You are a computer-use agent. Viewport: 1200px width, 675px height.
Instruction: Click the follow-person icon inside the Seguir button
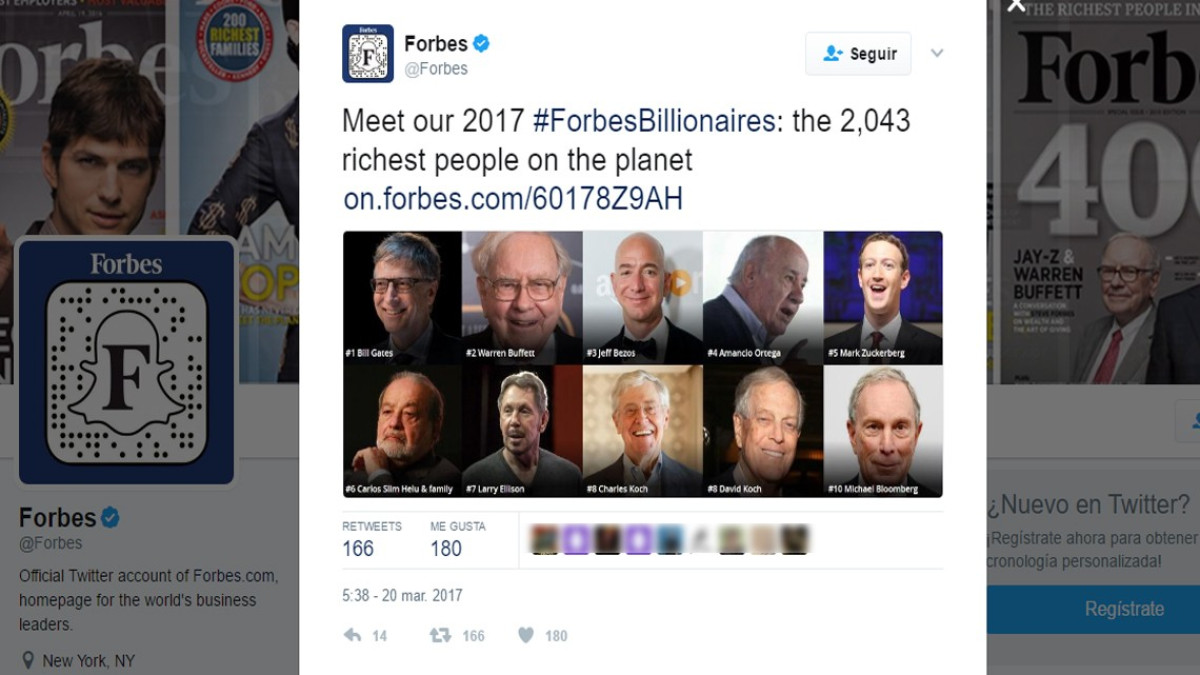(830, 54)
